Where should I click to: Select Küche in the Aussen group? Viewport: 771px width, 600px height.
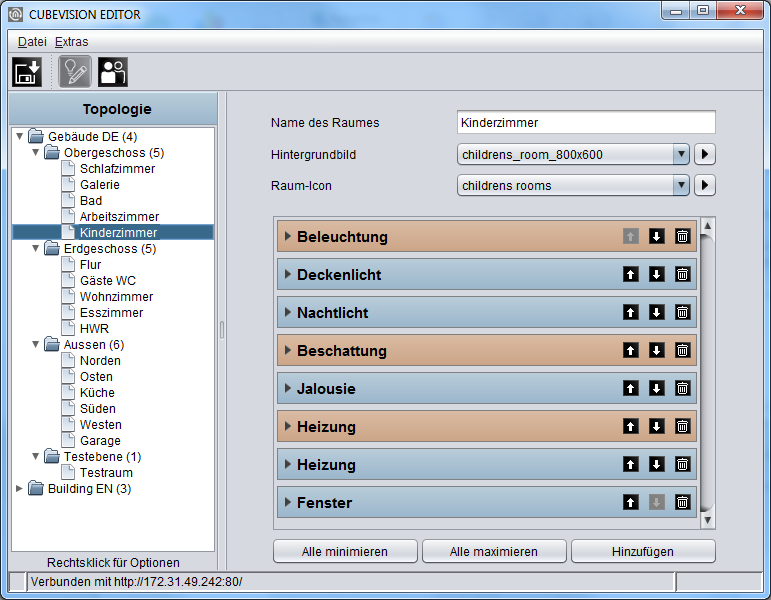[x=97, y=392]
